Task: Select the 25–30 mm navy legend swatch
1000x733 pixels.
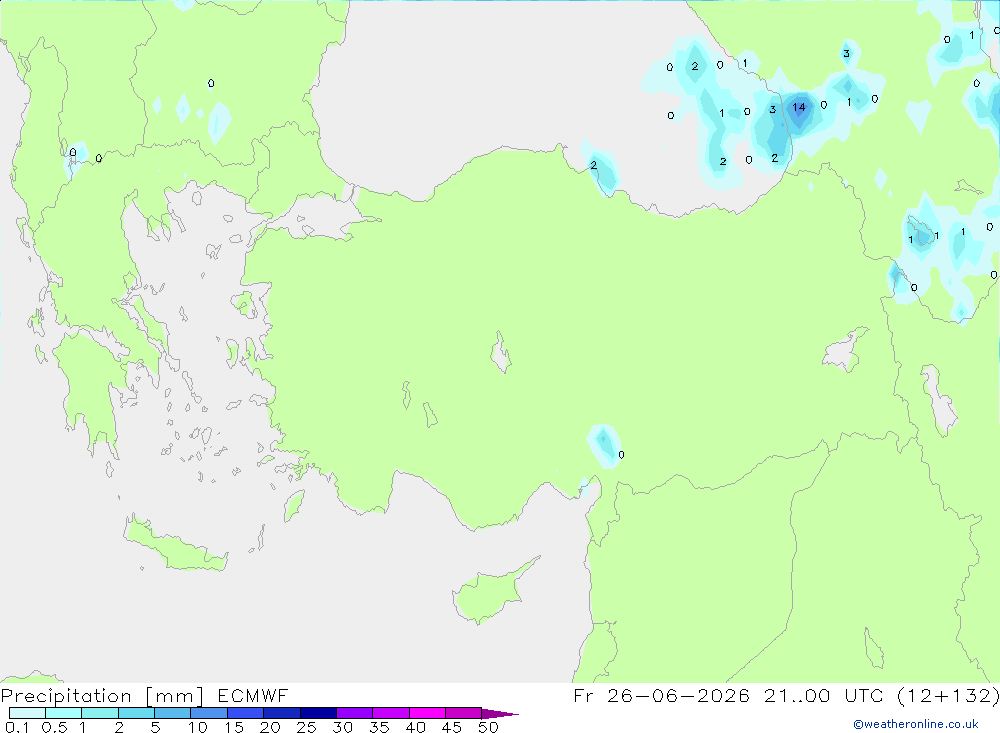Action: pyautogui.click(x=318, y=713)
